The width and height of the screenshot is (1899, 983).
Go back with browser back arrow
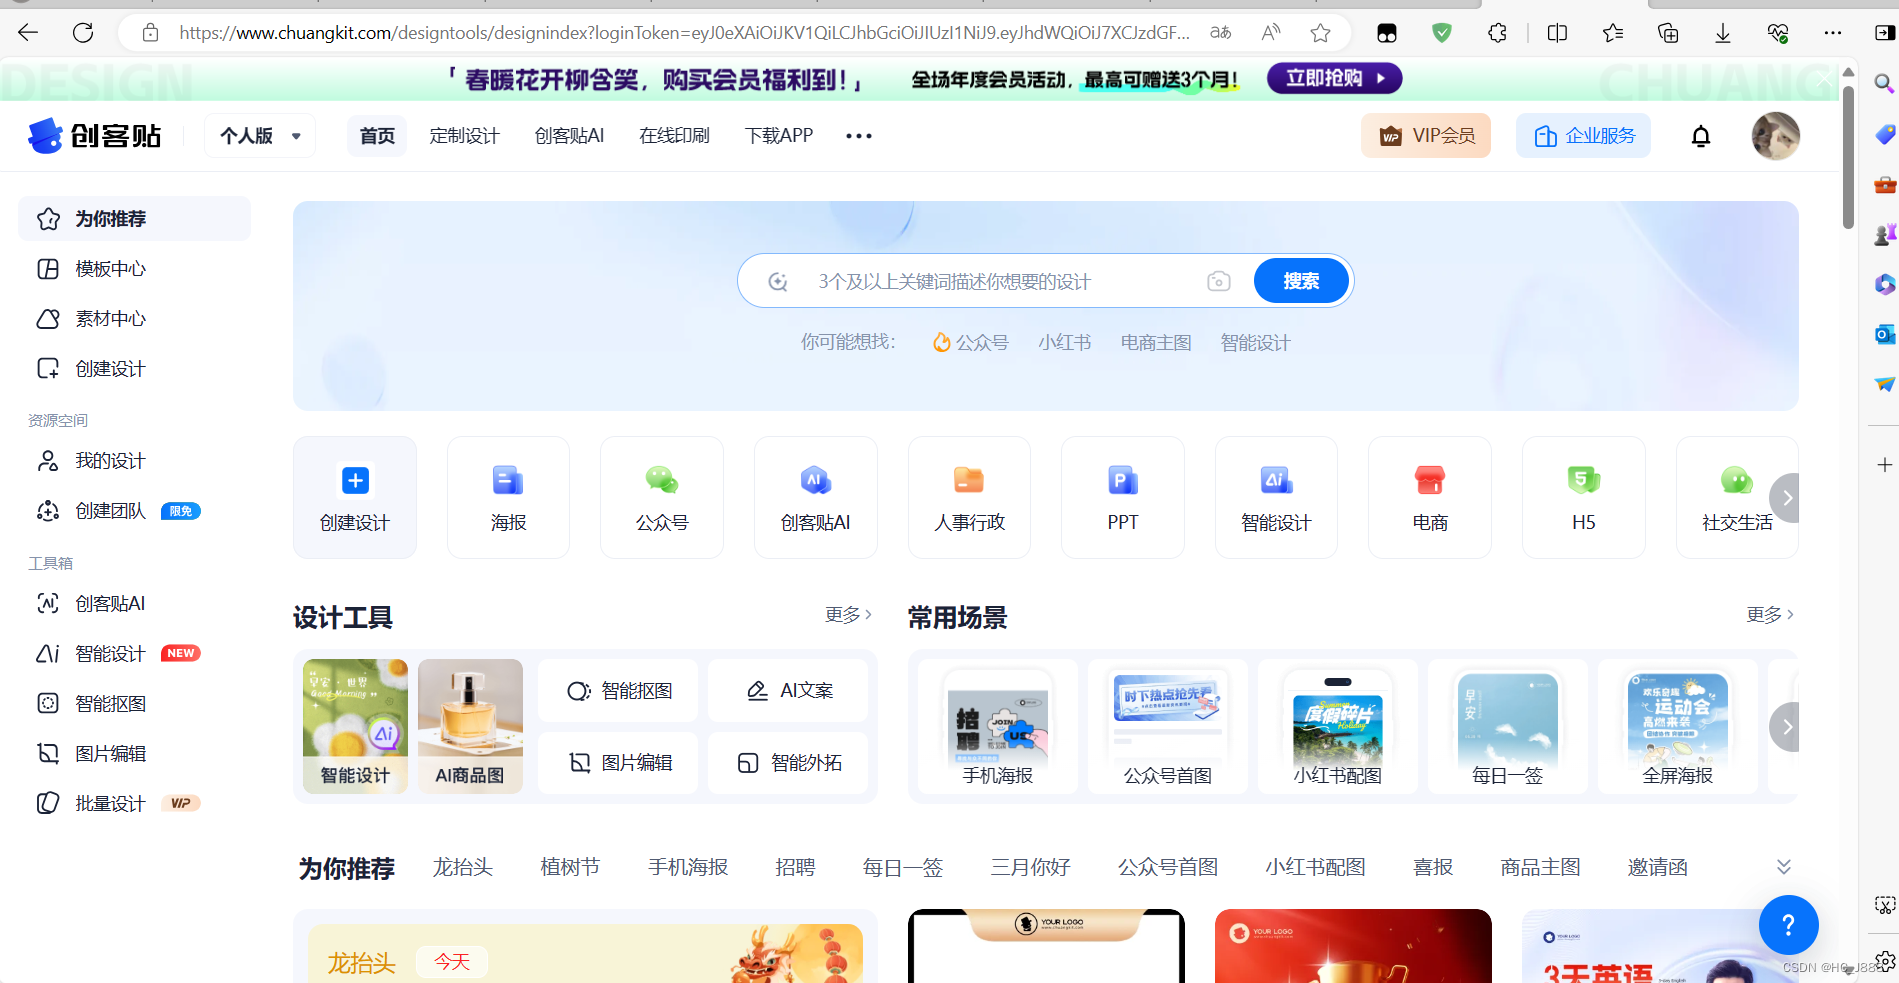28,33
